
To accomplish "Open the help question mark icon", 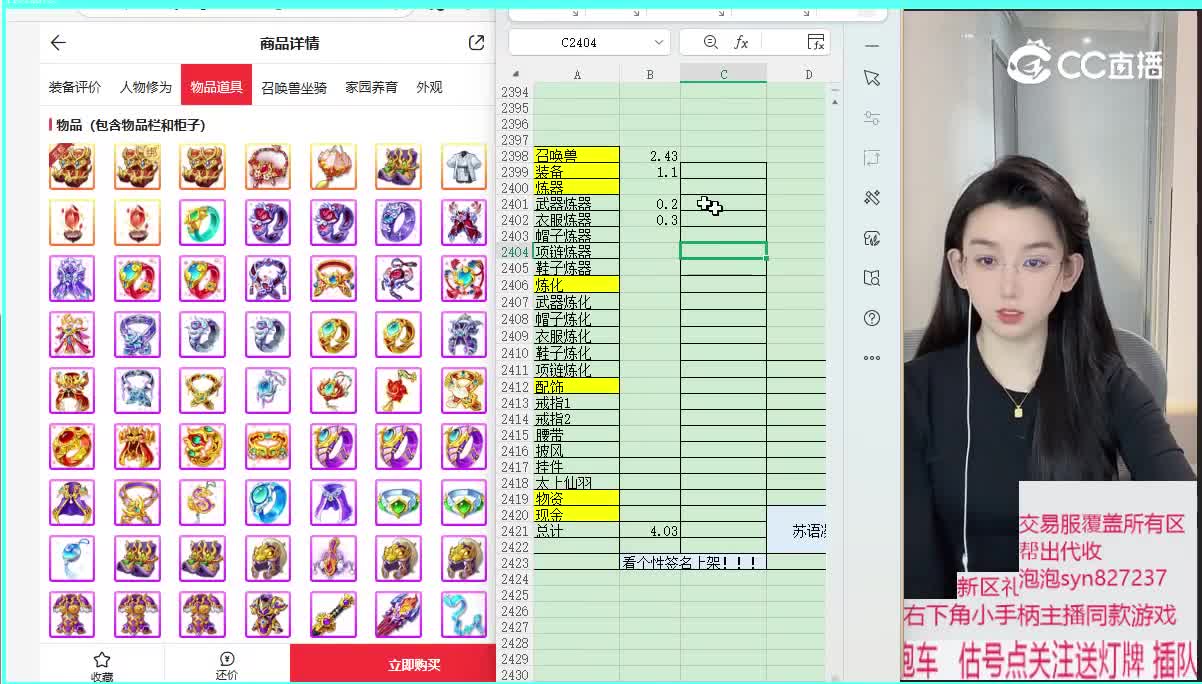I will [x=872, y=318].
